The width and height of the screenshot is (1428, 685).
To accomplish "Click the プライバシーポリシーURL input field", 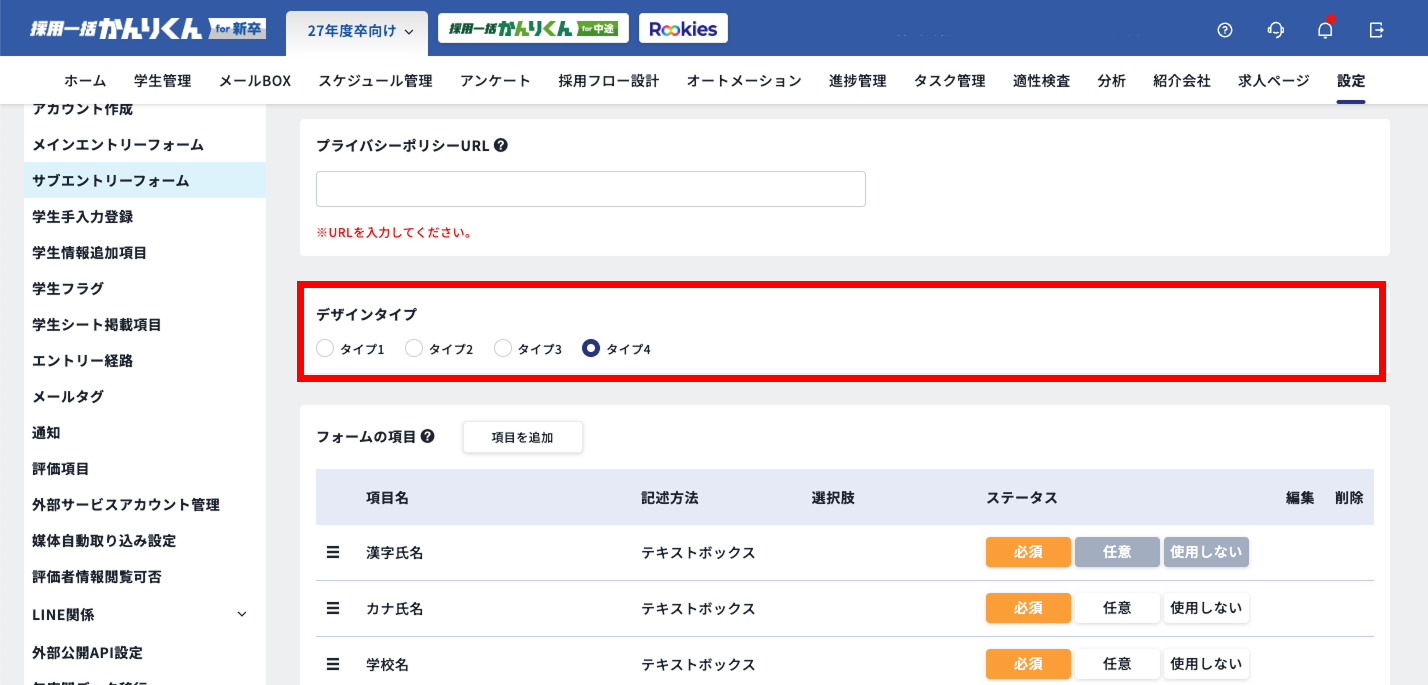I will 590,188.
